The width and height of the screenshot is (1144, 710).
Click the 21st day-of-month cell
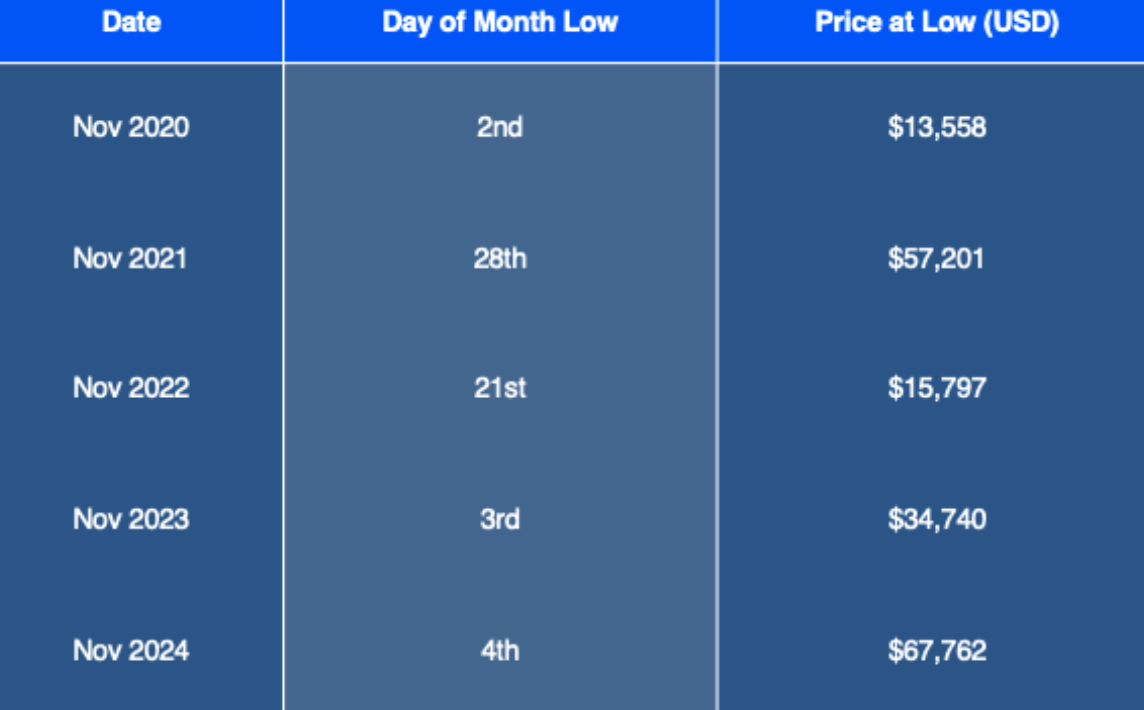(x=499, y=388)
